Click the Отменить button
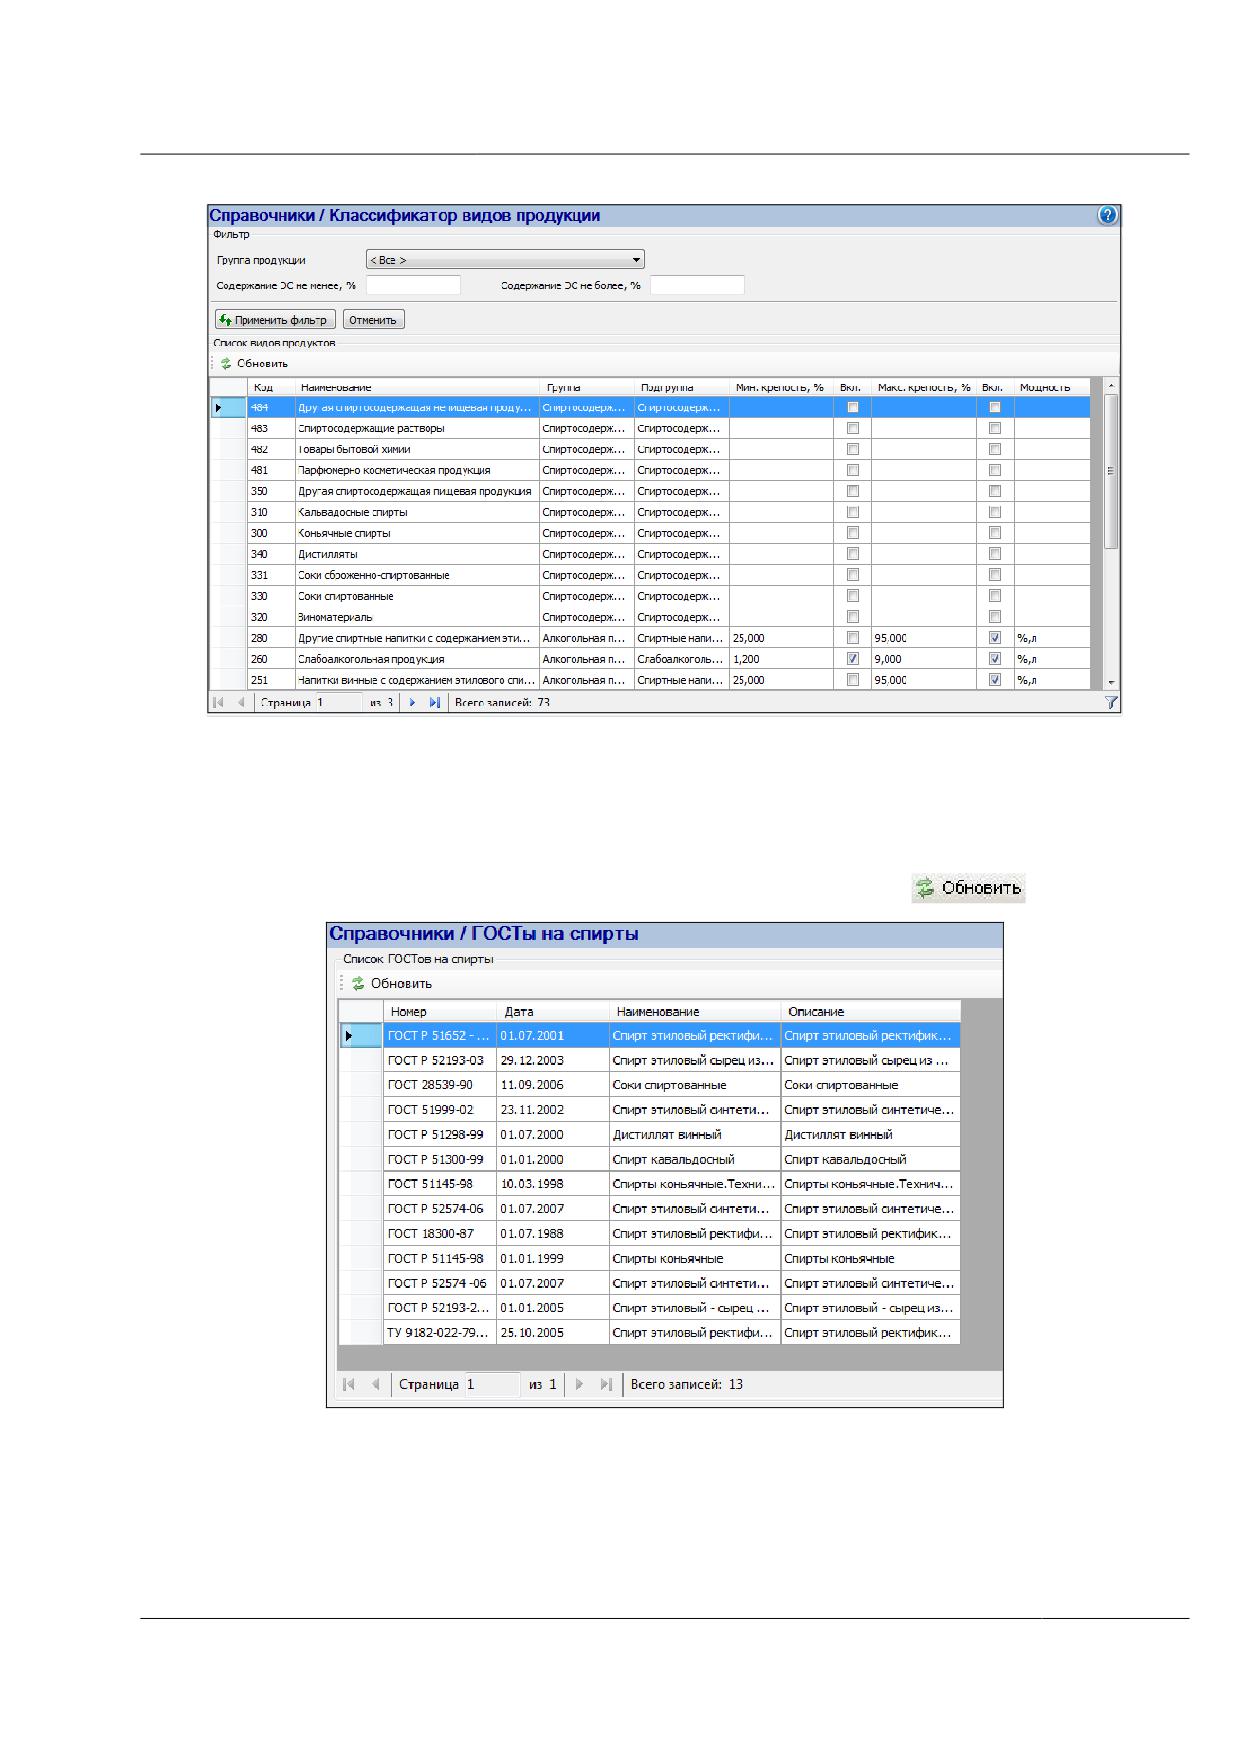The image size is (1241, 1754). click(373, 320)
